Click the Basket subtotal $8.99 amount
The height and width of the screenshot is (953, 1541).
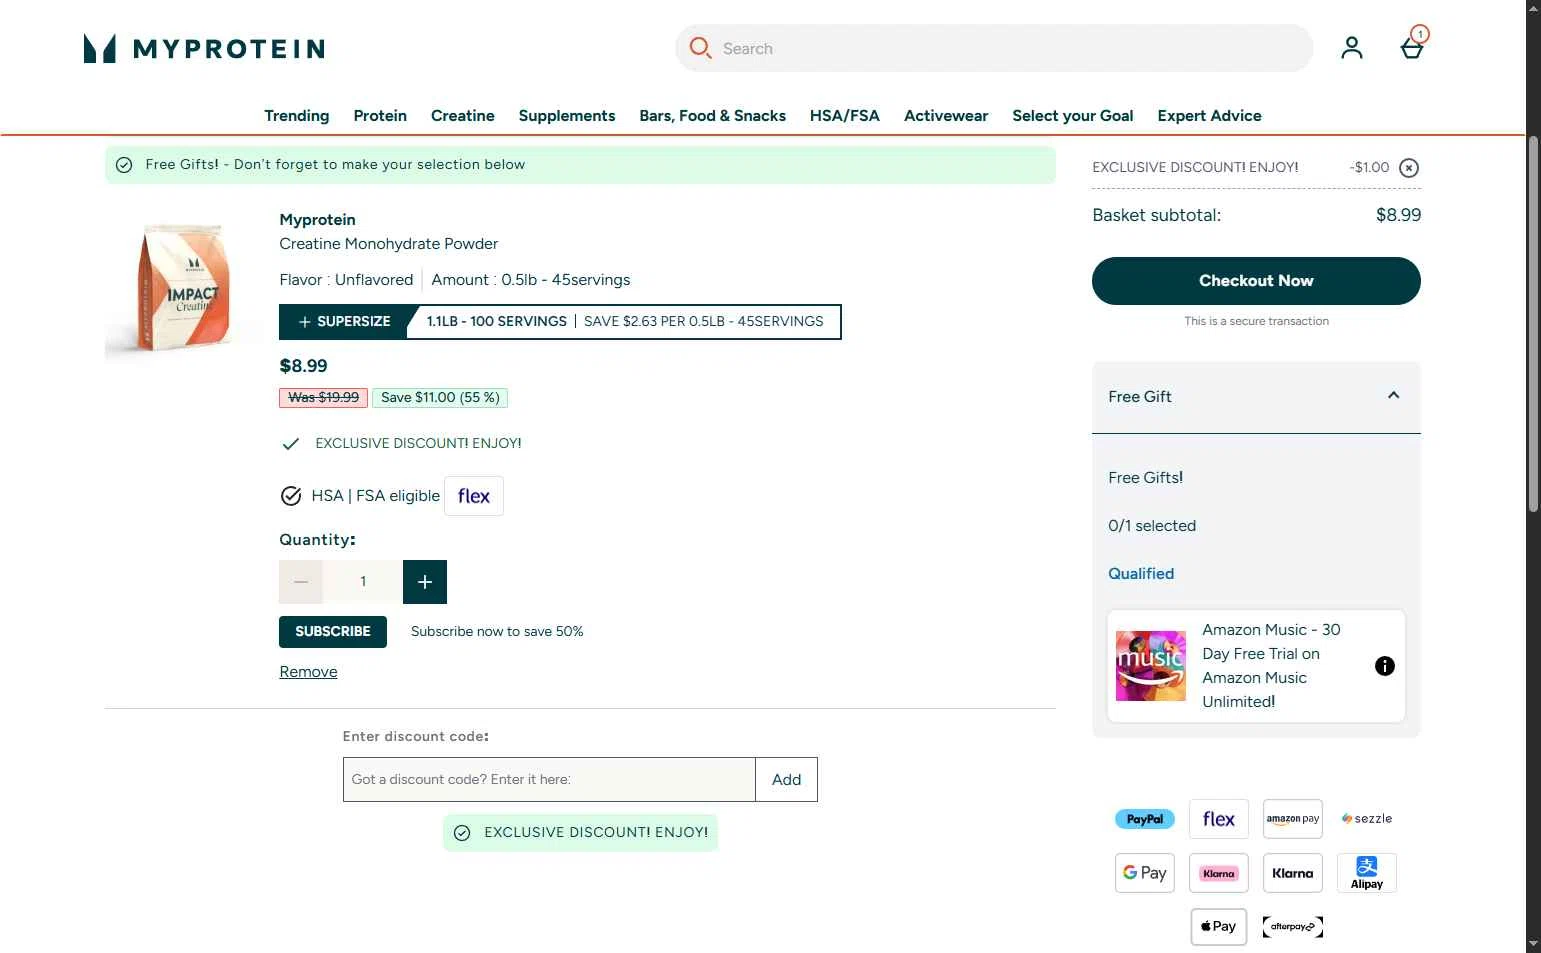pos(1398,215)
